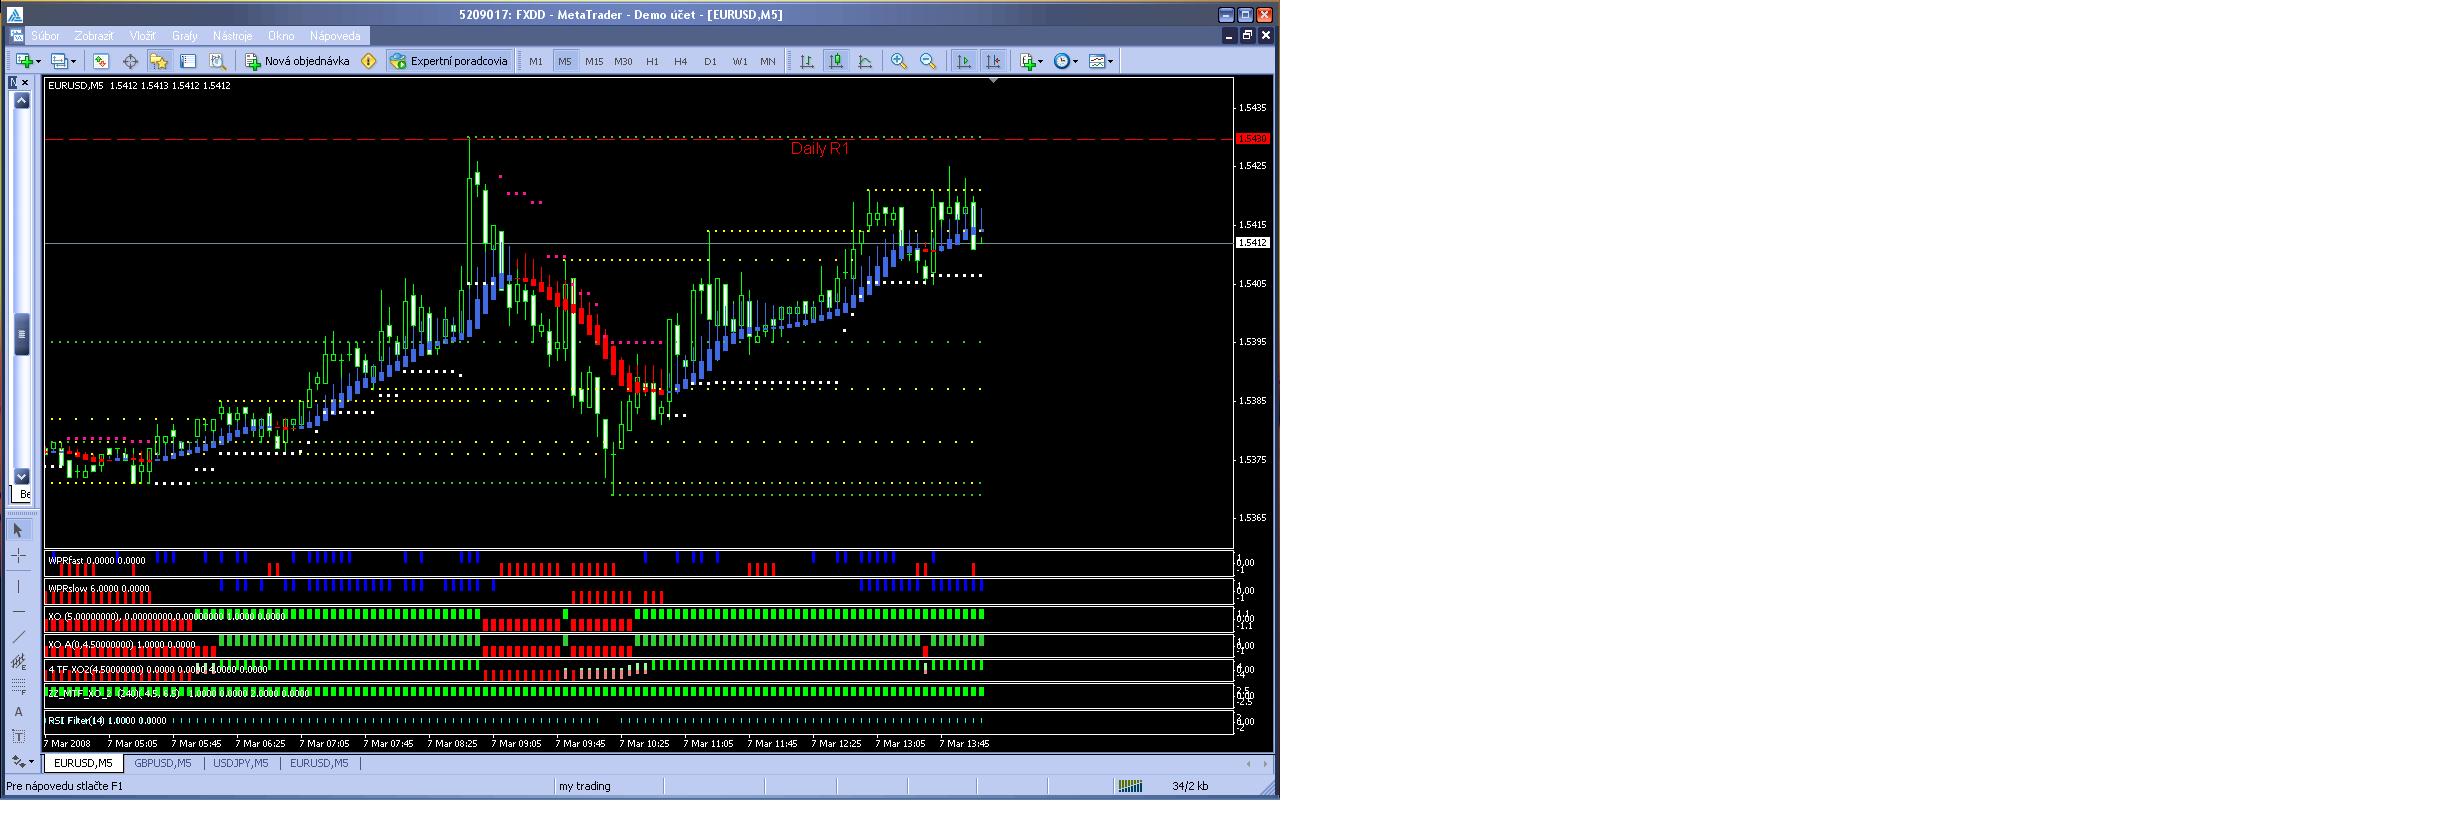Open the chart templates icon
Screen dimensions: 2464x832
[1096, 61]
